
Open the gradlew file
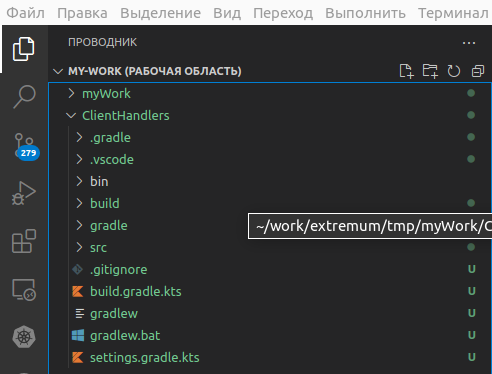(114, 314)
